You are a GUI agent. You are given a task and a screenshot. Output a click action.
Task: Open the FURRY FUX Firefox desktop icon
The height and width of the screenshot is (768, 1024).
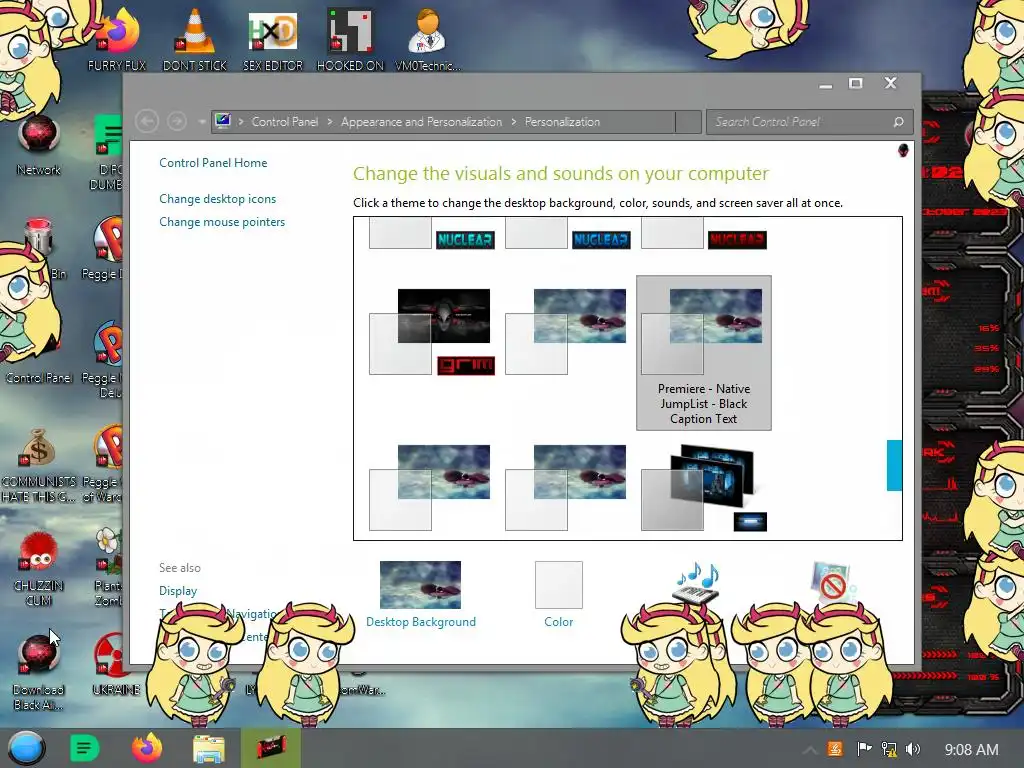coord(117,39)
